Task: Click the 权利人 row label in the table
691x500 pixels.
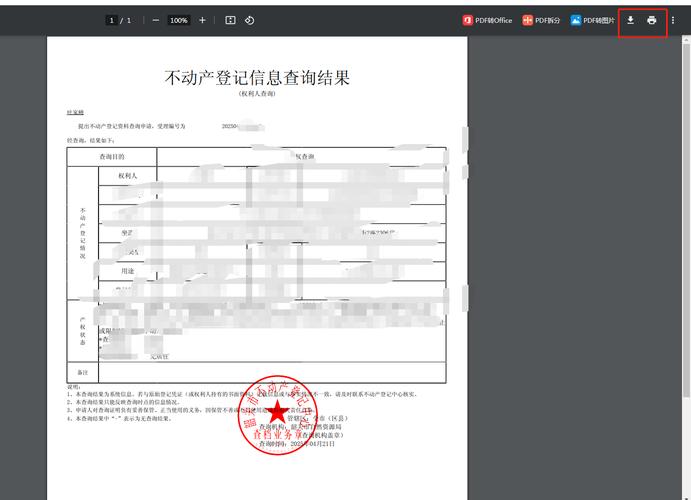Action: pyautogui.click(x=127, y=175)
